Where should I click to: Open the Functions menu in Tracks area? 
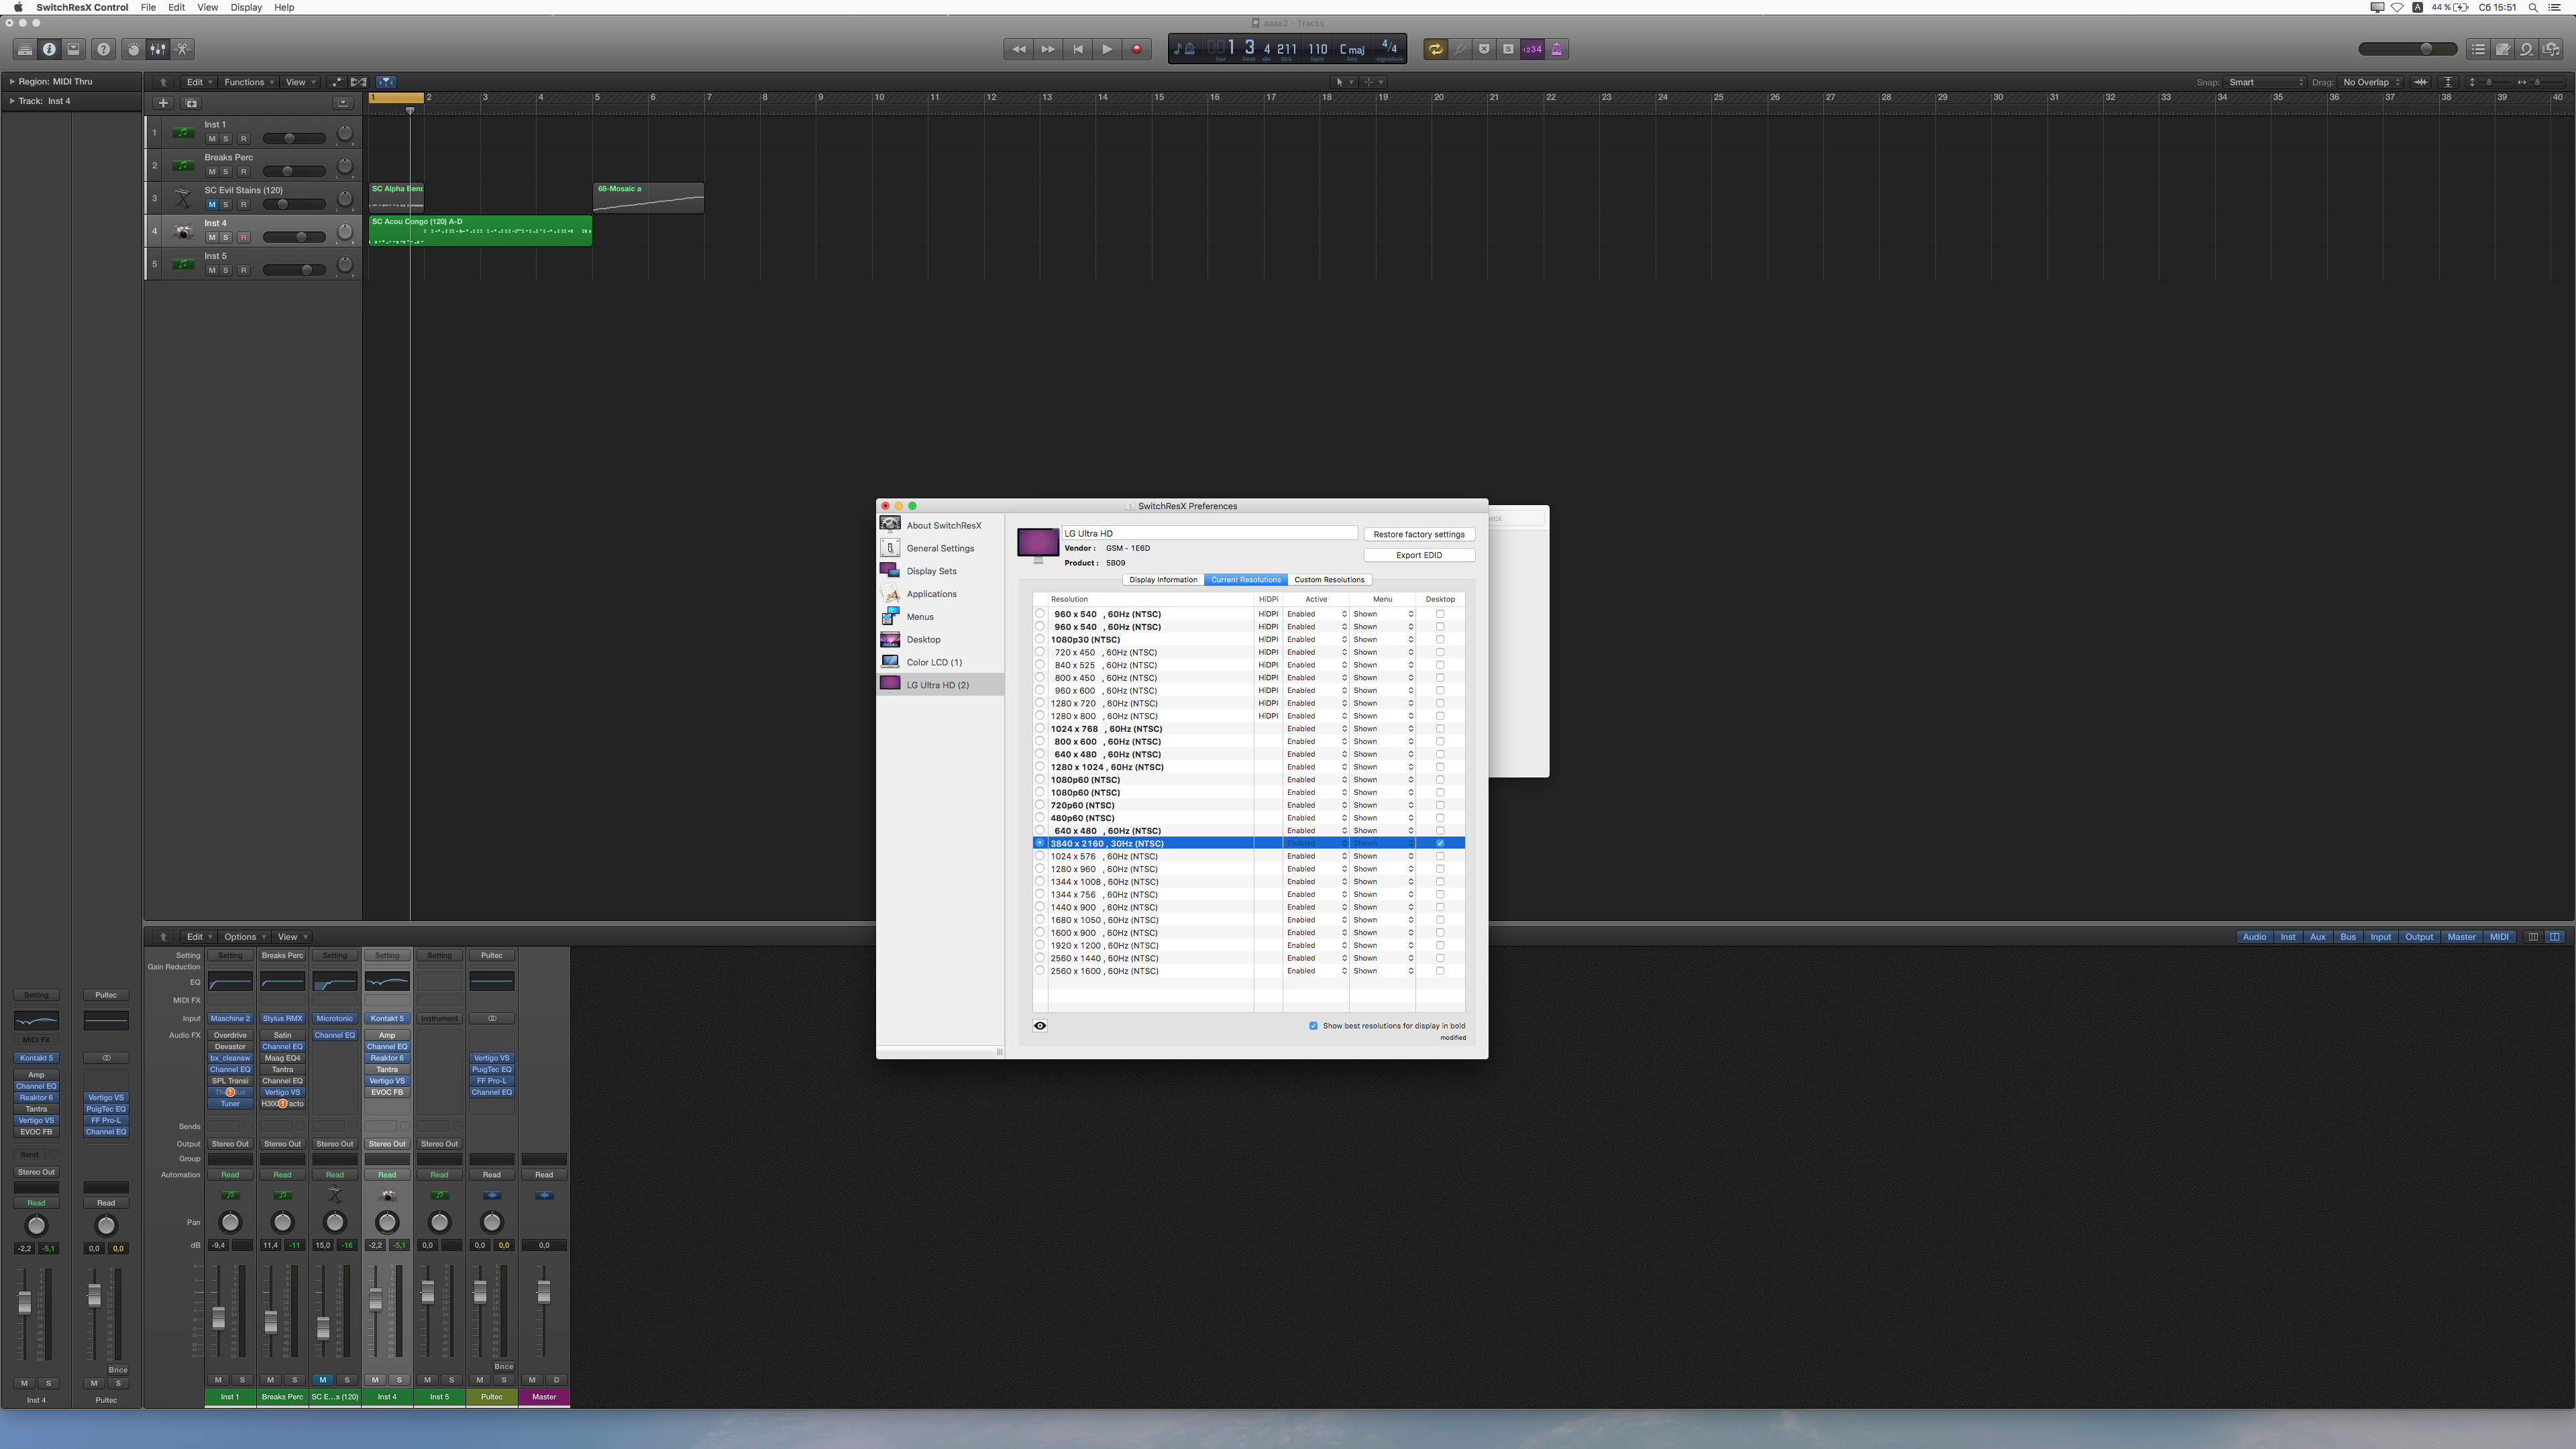click(x=248, y=82)
